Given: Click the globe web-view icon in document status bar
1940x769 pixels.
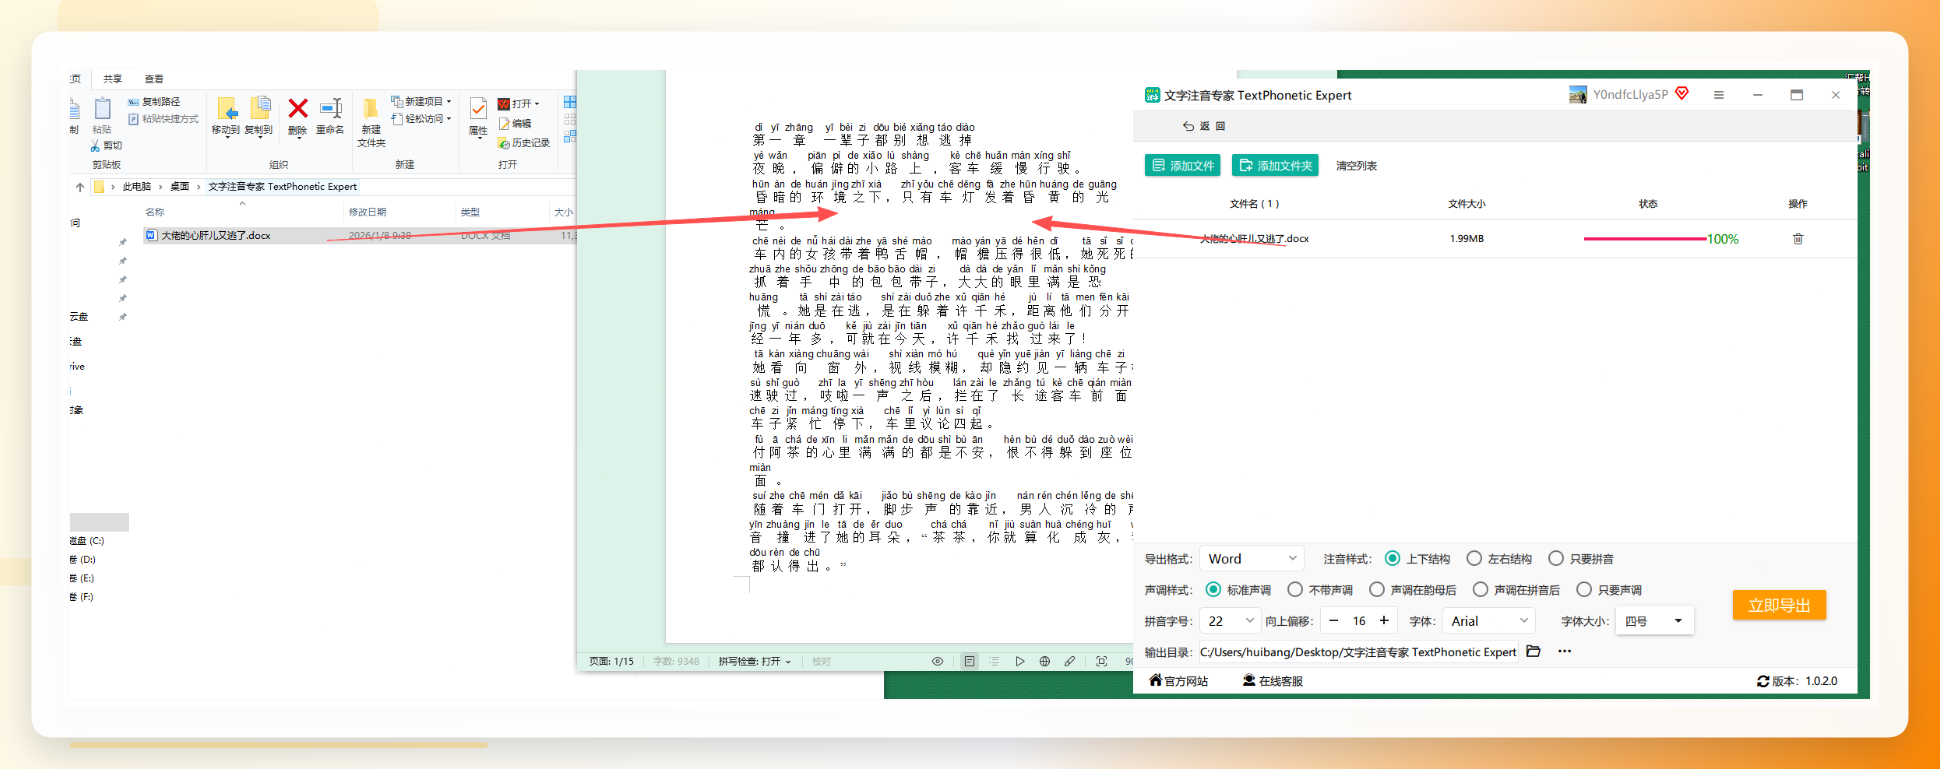Looking at the screenshot, I should tap(1045, 661).
